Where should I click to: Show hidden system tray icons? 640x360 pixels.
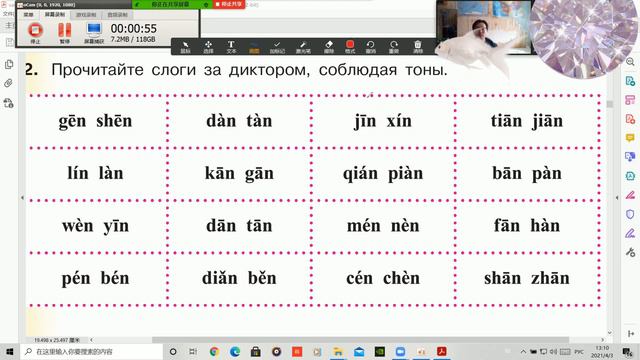[x=523, y=351]
